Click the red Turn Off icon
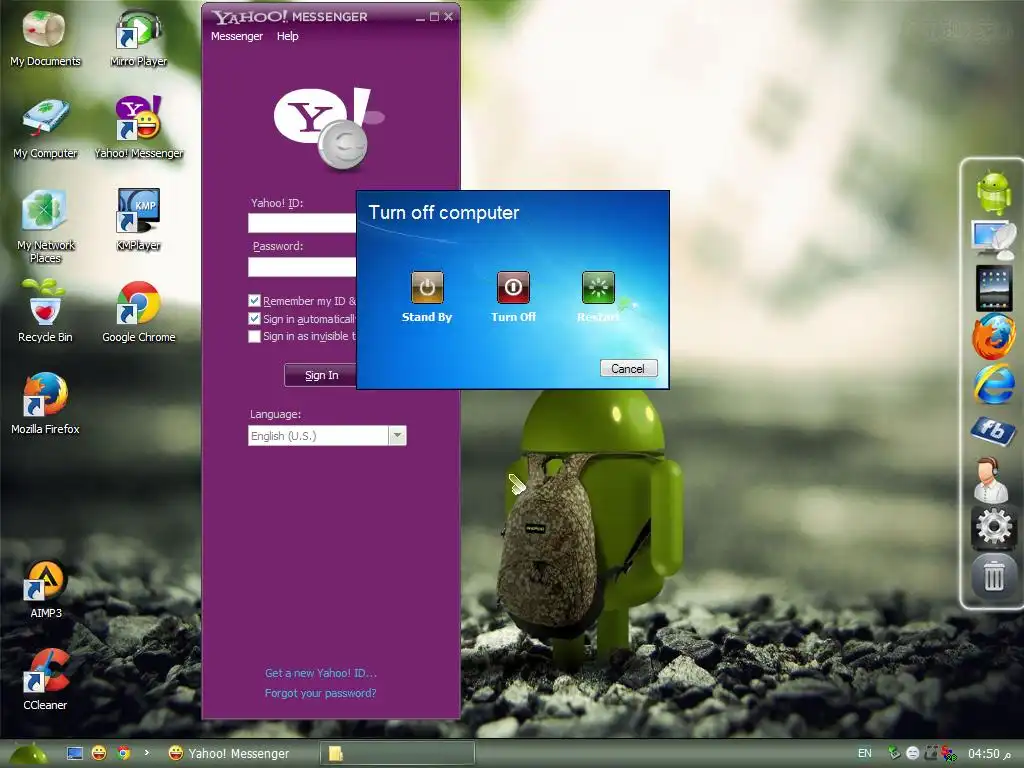1024x768 pixels. tap(513, 288)
